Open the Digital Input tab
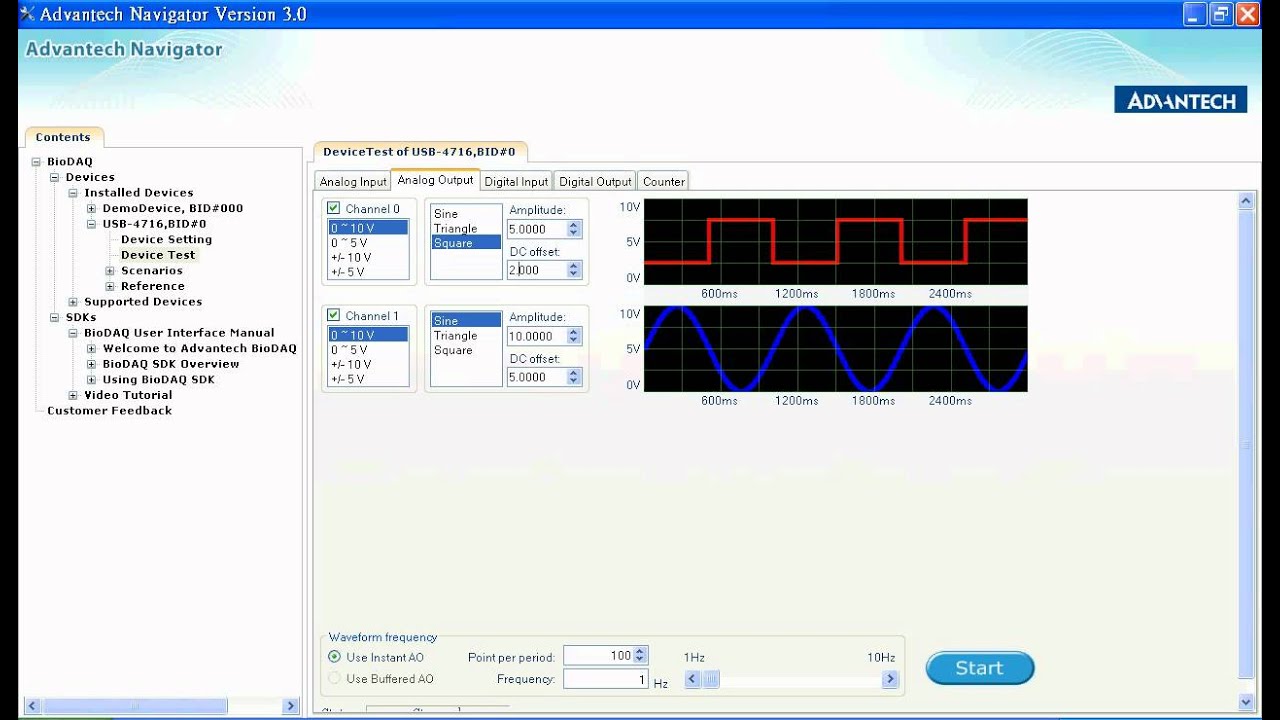Image resolution: width=1280 pixels, height=720 pixels. coord(516,182)
